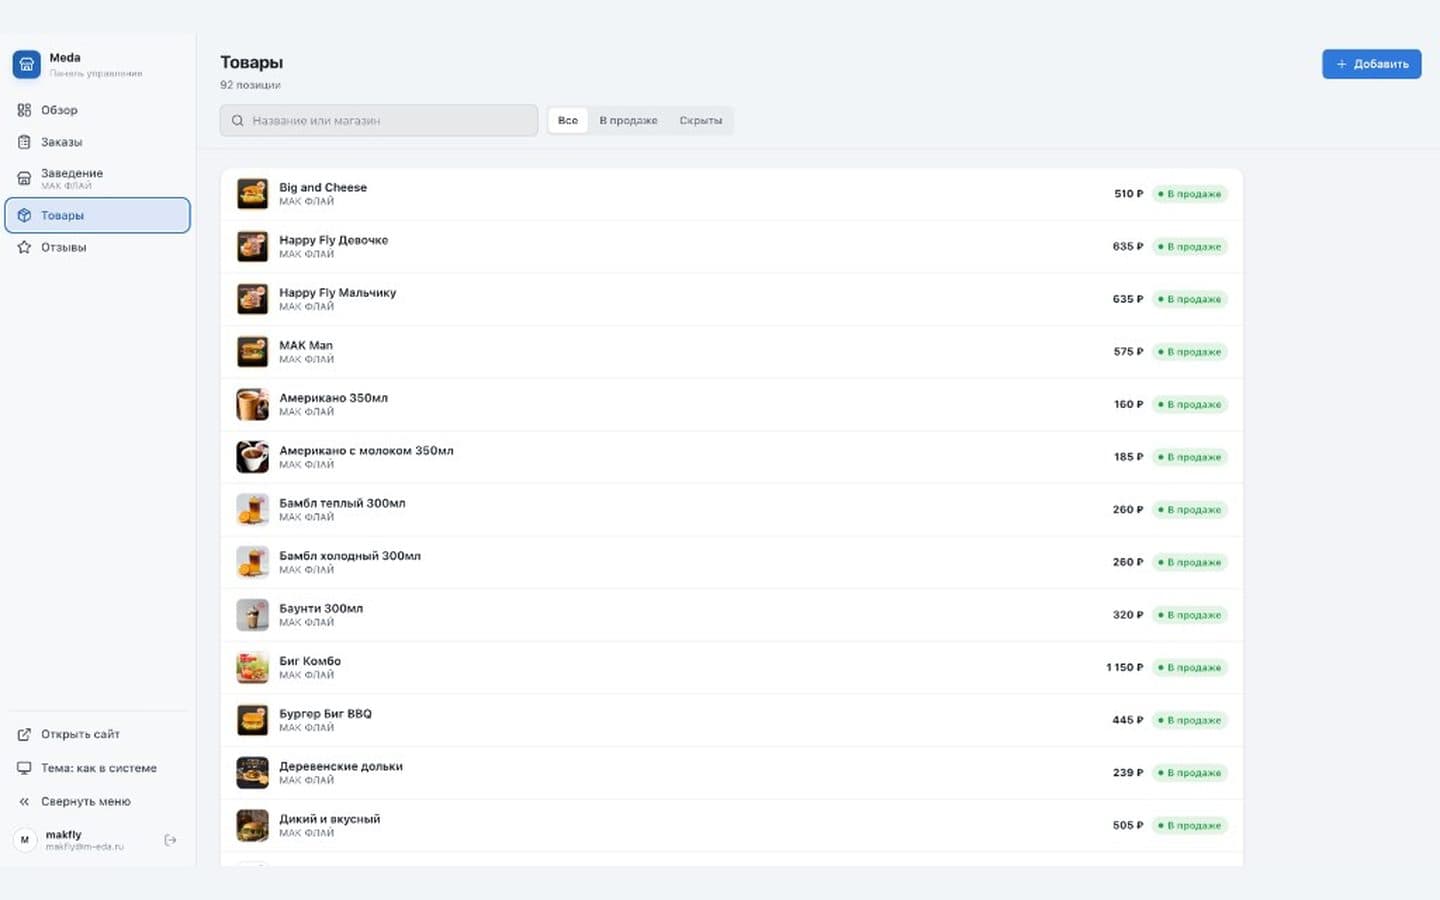Open the Баунти 300мл thumbnail
The width and height of the screenshot is (1440, 900).
(x=252, y=615)
